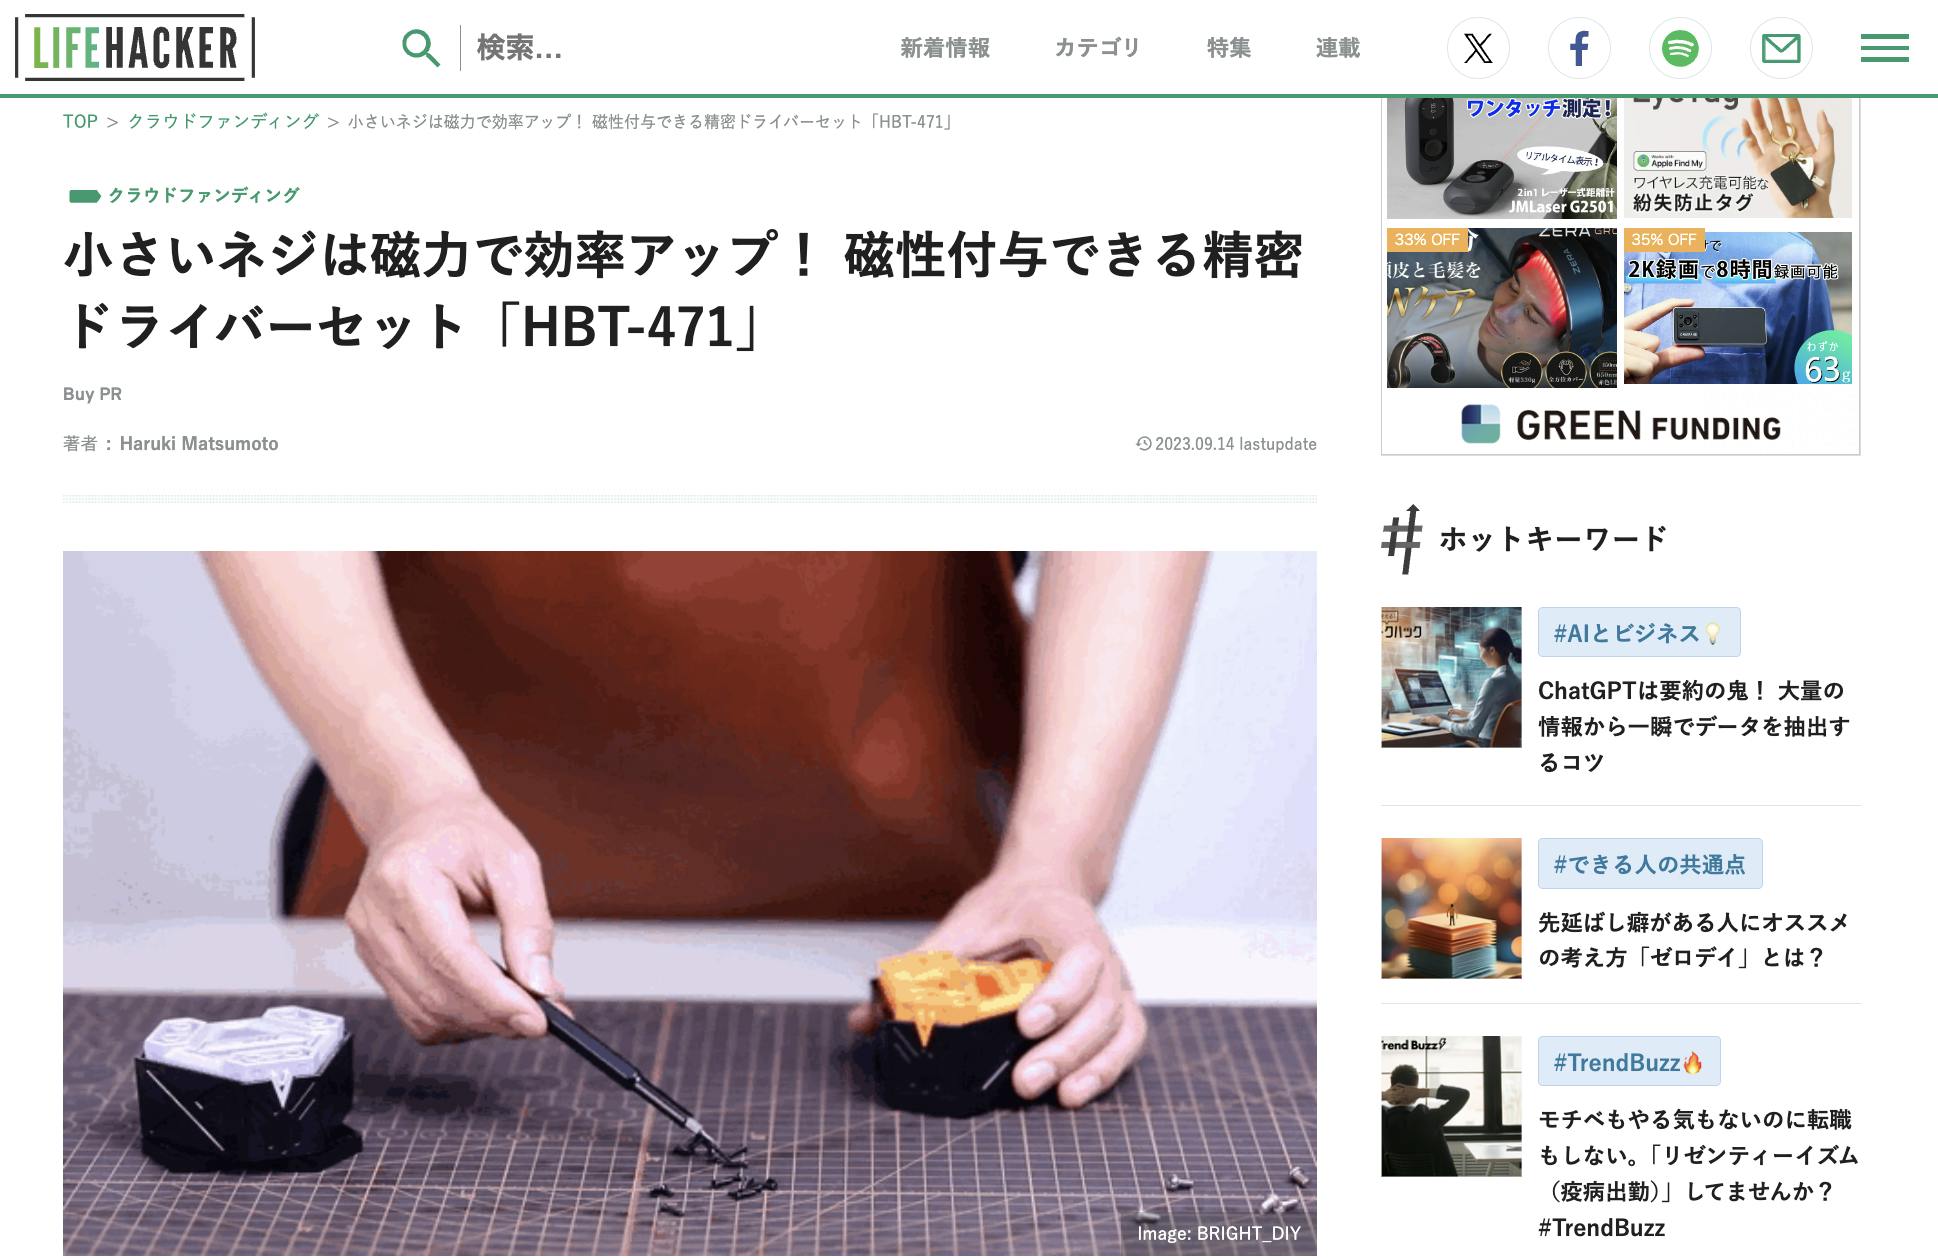Select the #TrendBuzz keyword tag
The image size is (1938, 1258).
coord(1629,1061)
